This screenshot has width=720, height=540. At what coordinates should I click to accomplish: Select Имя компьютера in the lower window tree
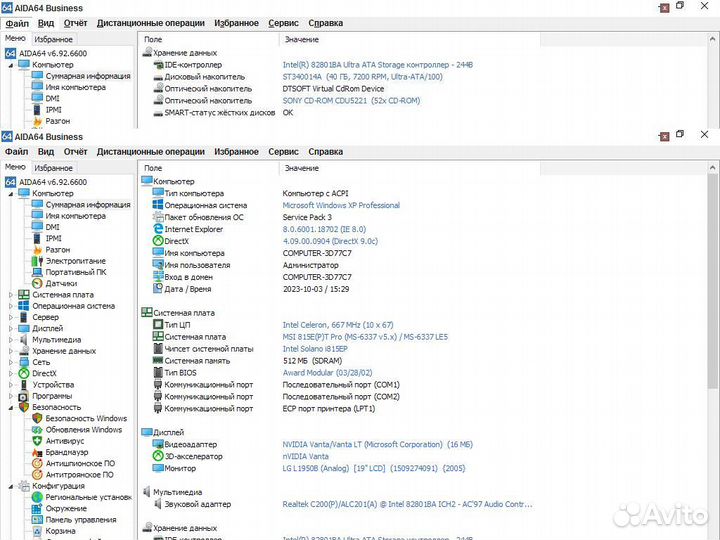tap(76, 216)
